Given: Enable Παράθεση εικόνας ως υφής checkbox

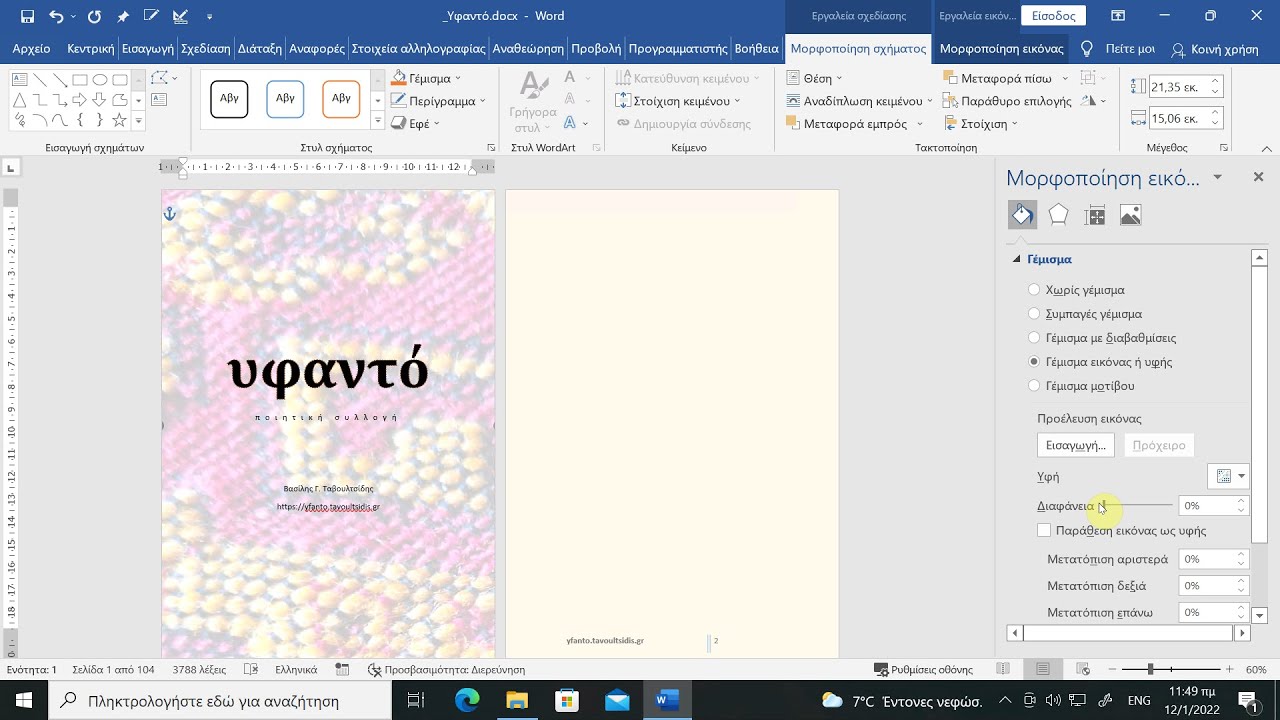Looking at the screenshot, I should (x=1044, y=531).
